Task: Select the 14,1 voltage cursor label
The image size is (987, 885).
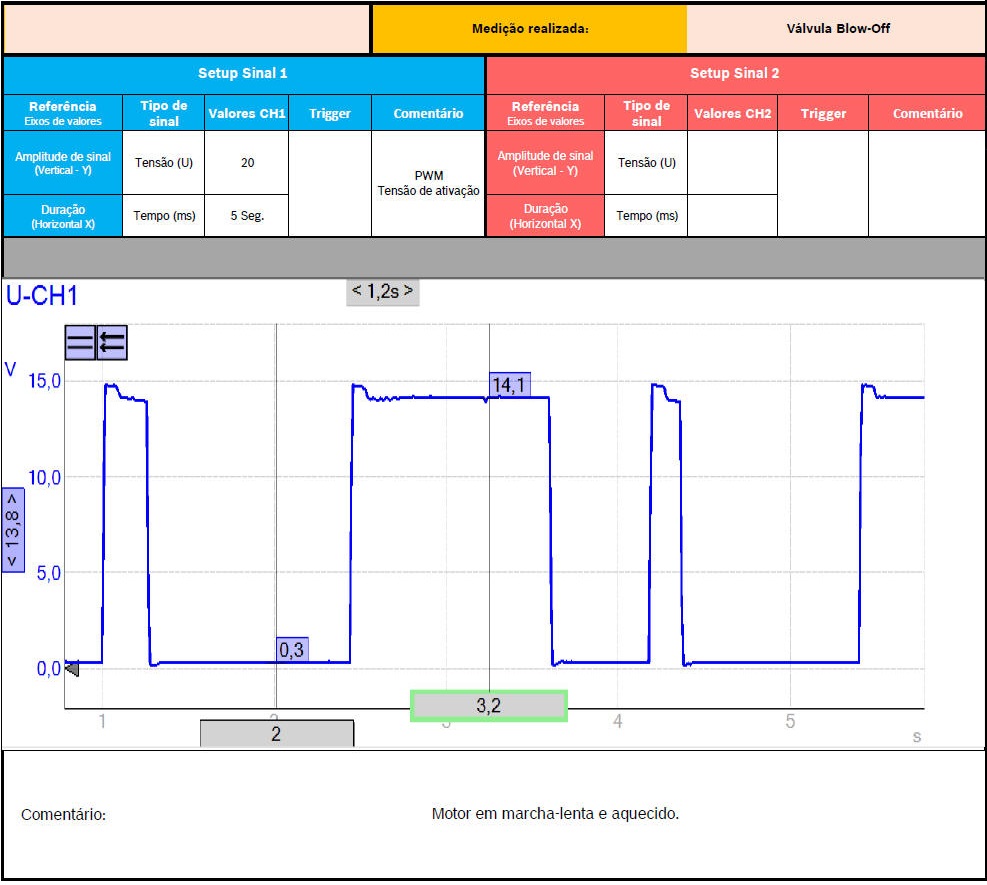Action: tap(510, 384)
